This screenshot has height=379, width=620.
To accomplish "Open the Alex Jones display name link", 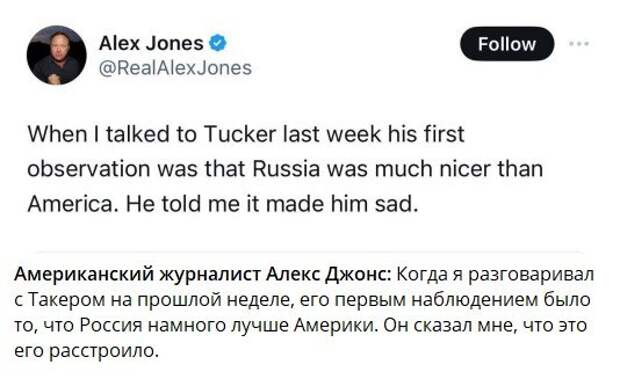I will tap(151, 43).
